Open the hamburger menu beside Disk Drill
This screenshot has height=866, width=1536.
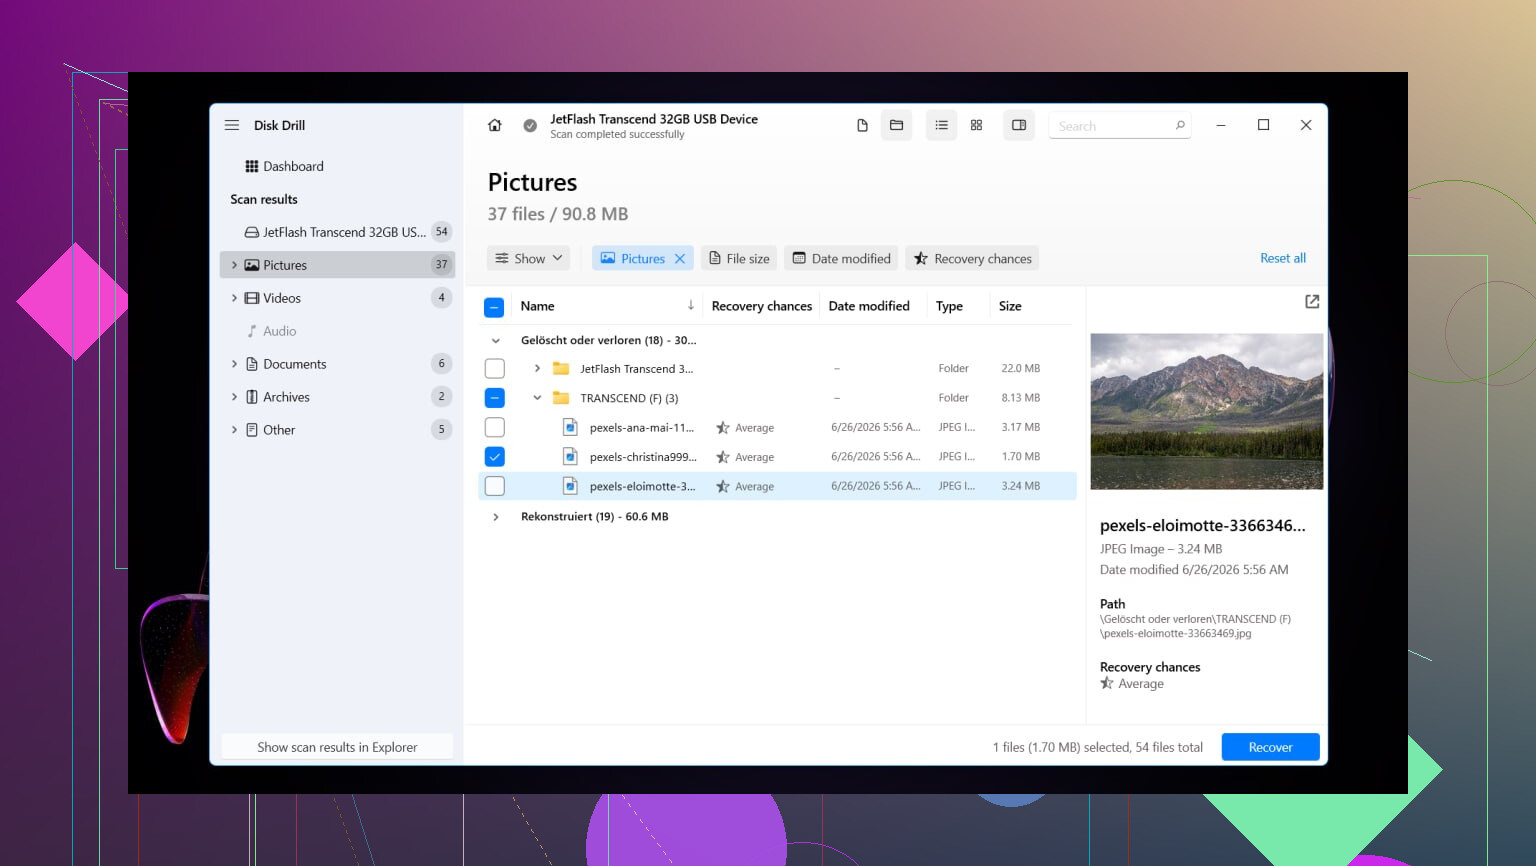[x=232, y=125]
